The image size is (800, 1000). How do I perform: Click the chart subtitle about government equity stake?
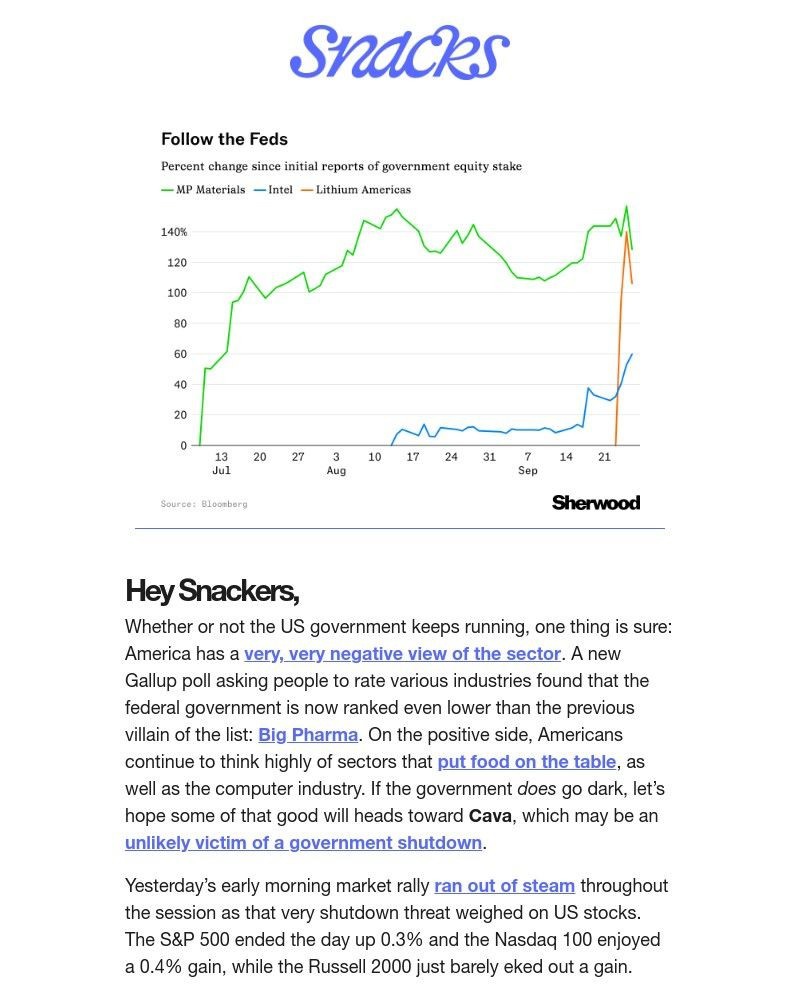click(x=341, y=166)
